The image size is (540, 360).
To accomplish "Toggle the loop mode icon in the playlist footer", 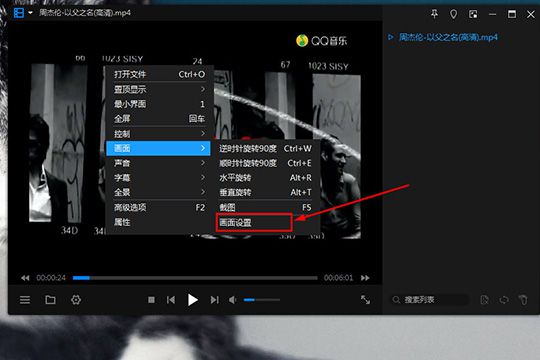I will pyautogui.click(x=504, y=300).
